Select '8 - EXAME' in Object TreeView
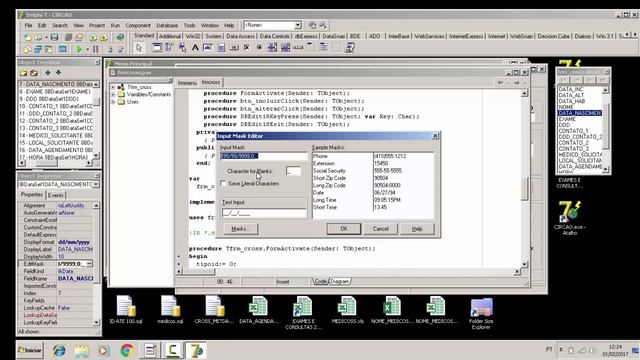This screenshot has width=640, height=360. coord(56,91)
